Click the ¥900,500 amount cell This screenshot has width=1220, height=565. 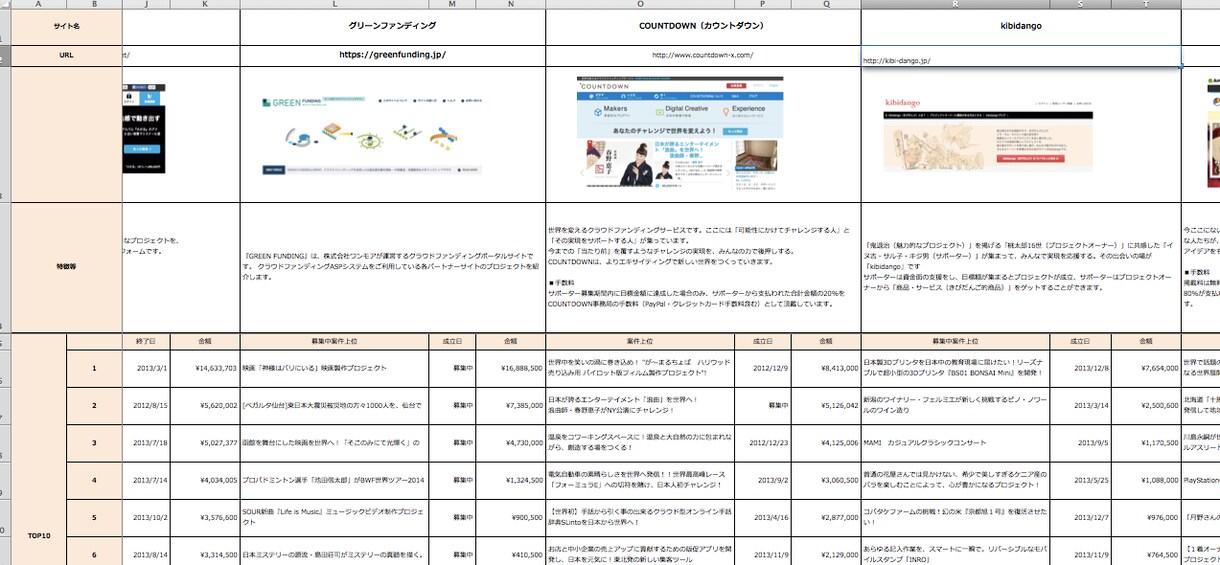511,518
